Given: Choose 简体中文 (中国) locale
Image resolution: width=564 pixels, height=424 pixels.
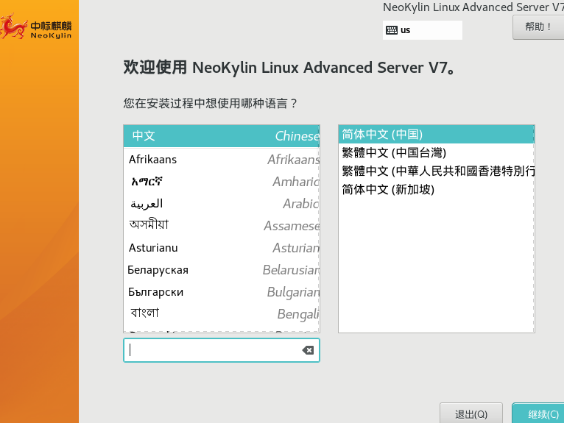Looking at the screenshot, I should click(436, 135).
